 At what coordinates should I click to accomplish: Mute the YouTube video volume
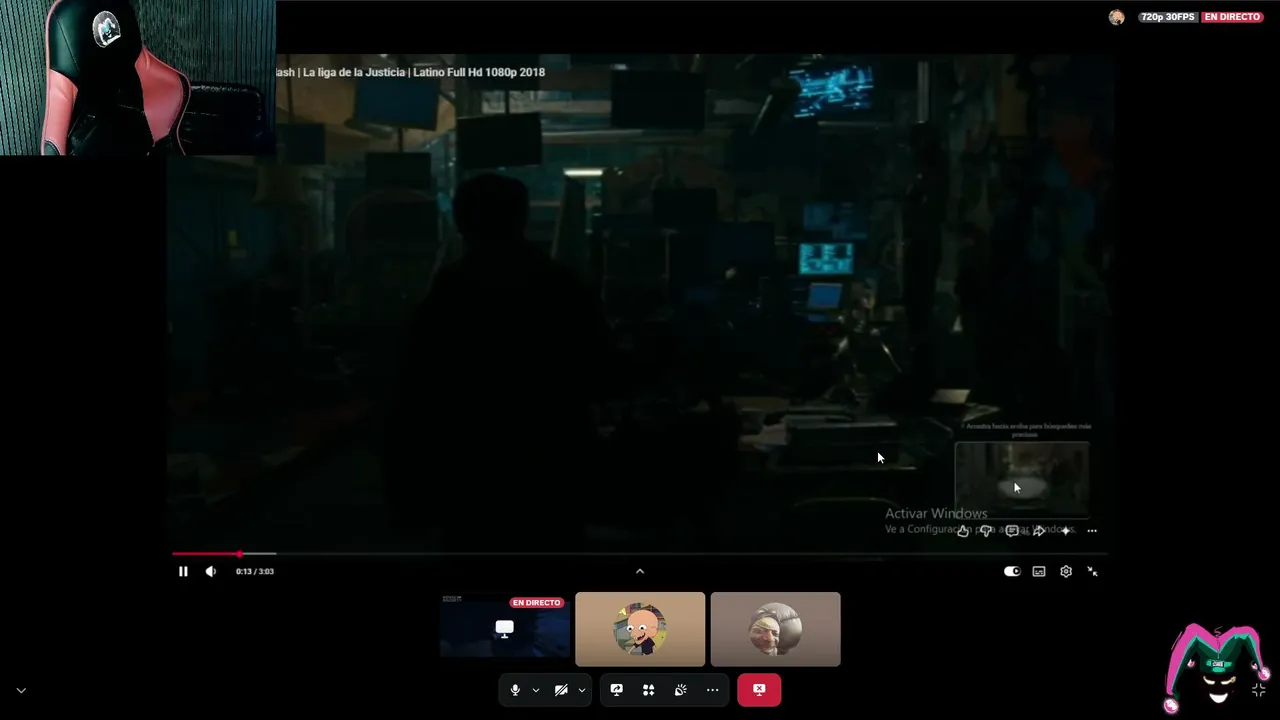point(210,571)
